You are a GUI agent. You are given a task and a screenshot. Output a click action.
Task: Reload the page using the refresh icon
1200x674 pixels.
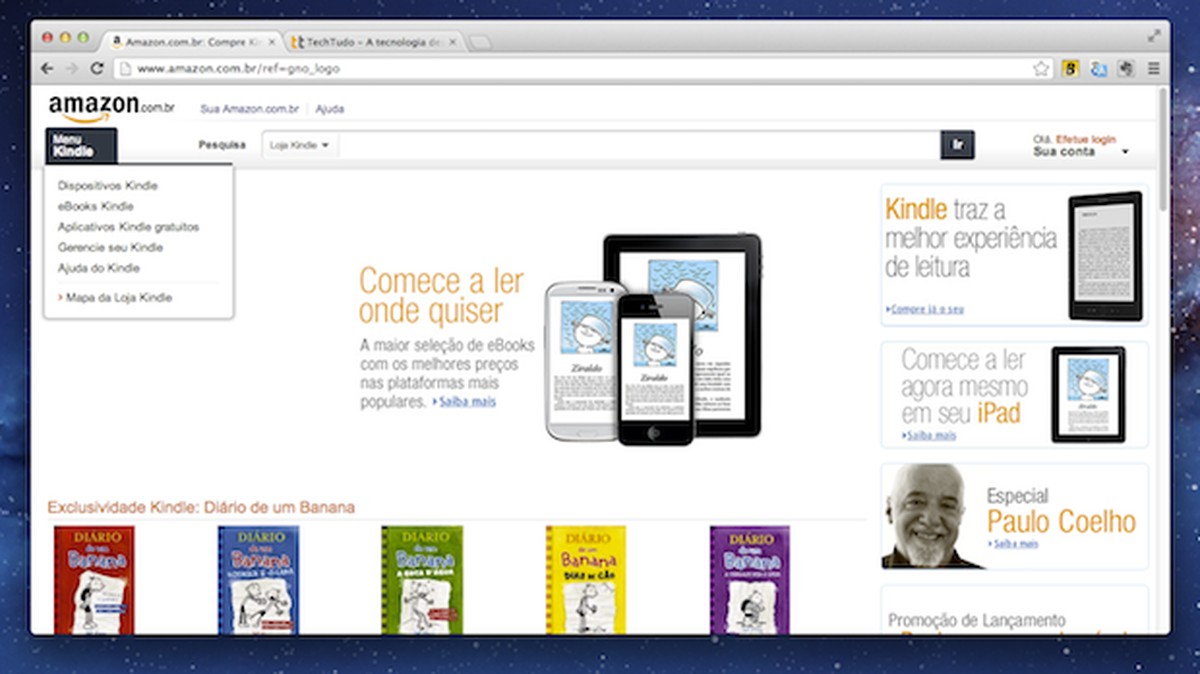coord(95,68)
